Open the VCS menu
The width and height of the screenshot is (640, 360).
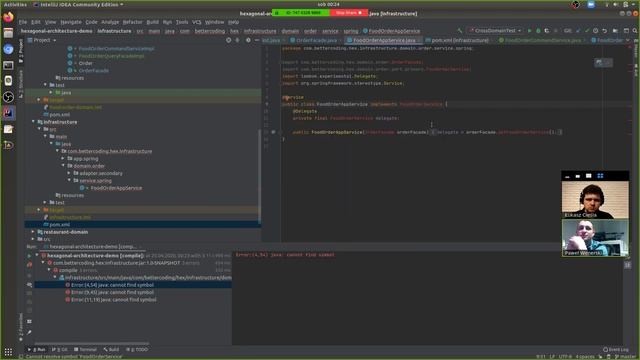(197, 22)
